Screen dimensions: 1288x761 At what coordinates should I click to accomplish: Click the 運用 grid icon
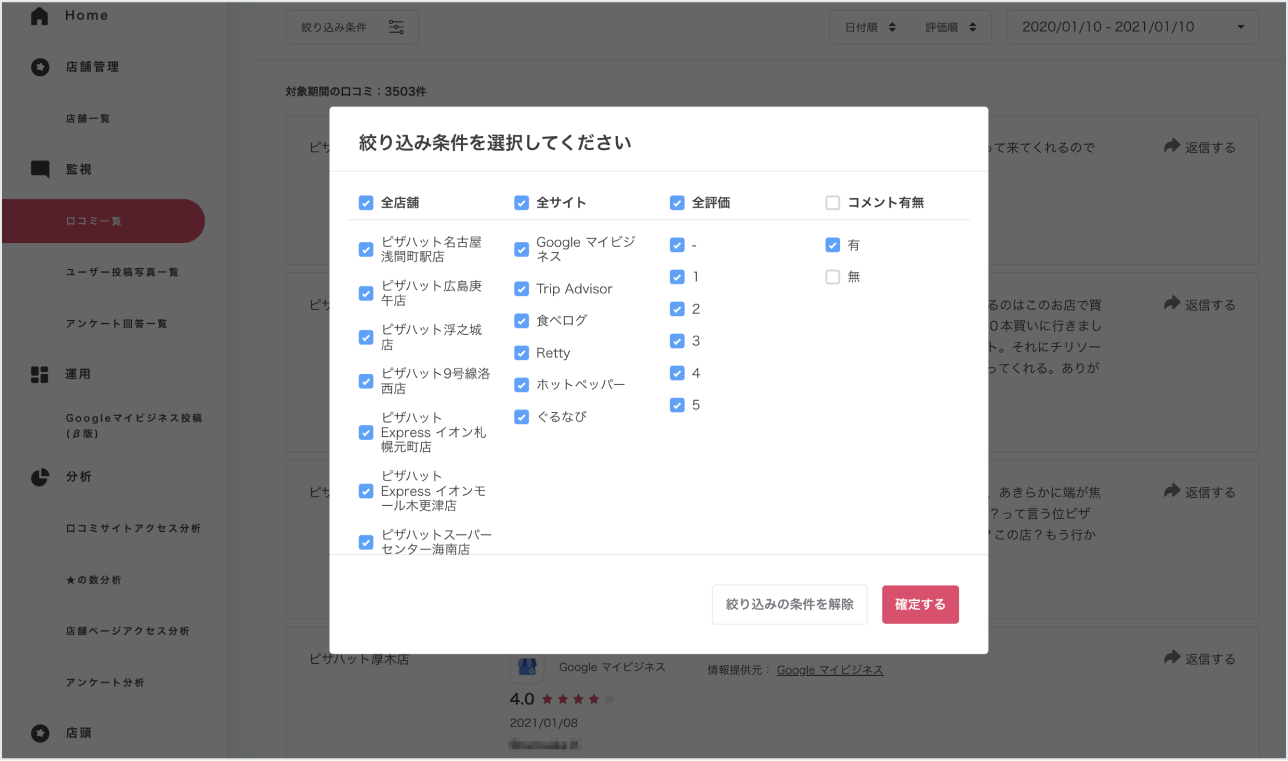click(40, 374)
